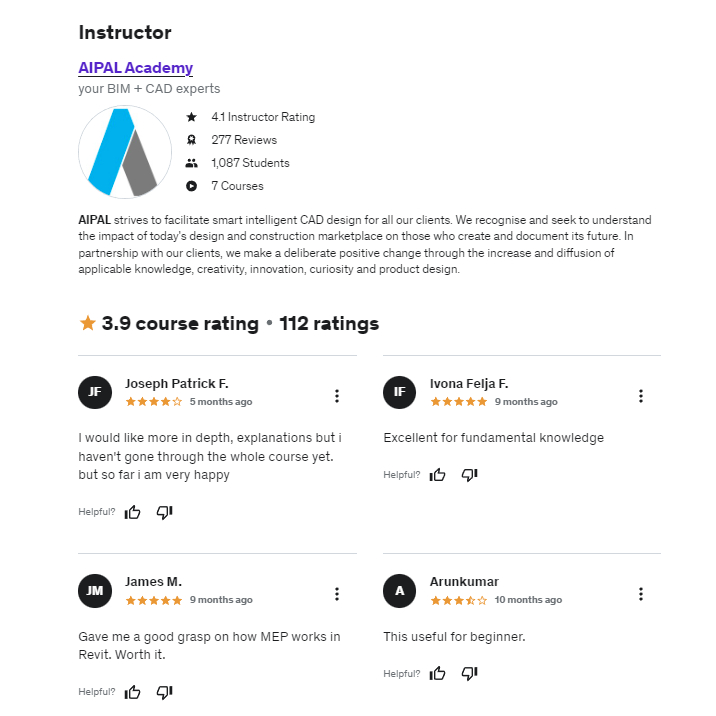The image size is (716, 716).
Task: Open the AIPAL Academy instructor link
Action: 135,68
